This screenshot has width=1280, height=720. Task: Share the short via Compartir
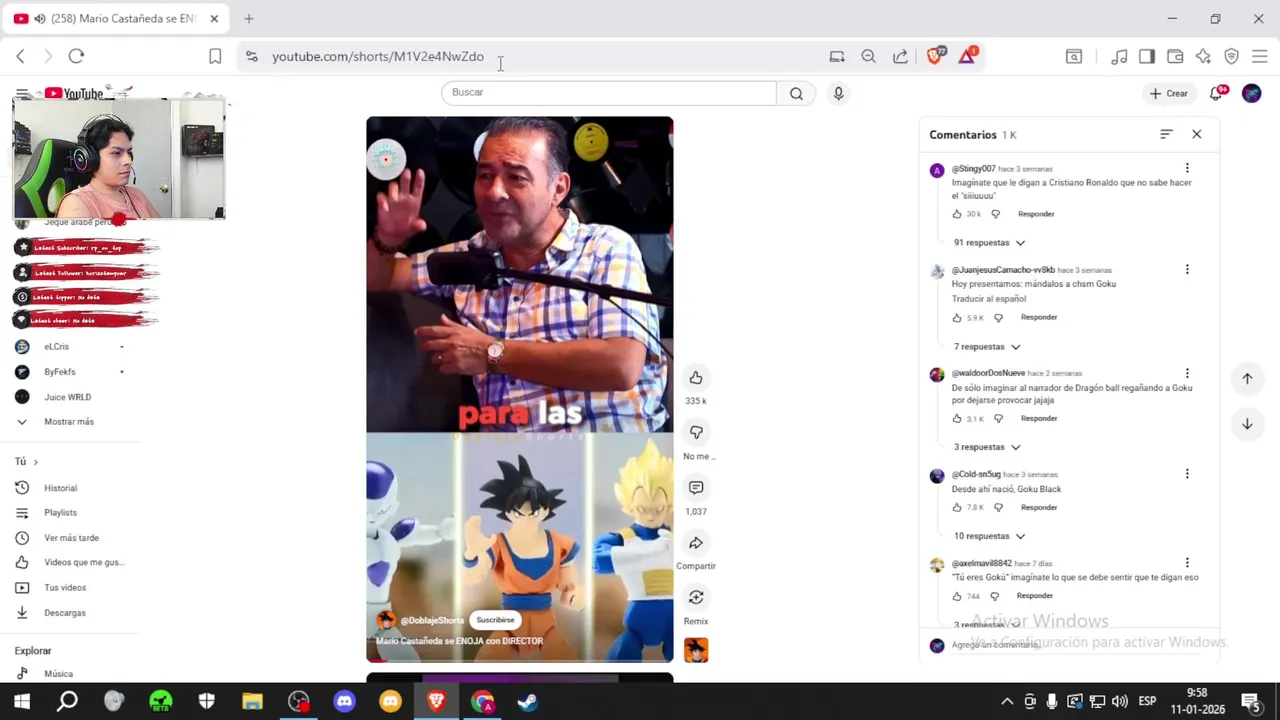click(696, 543)
